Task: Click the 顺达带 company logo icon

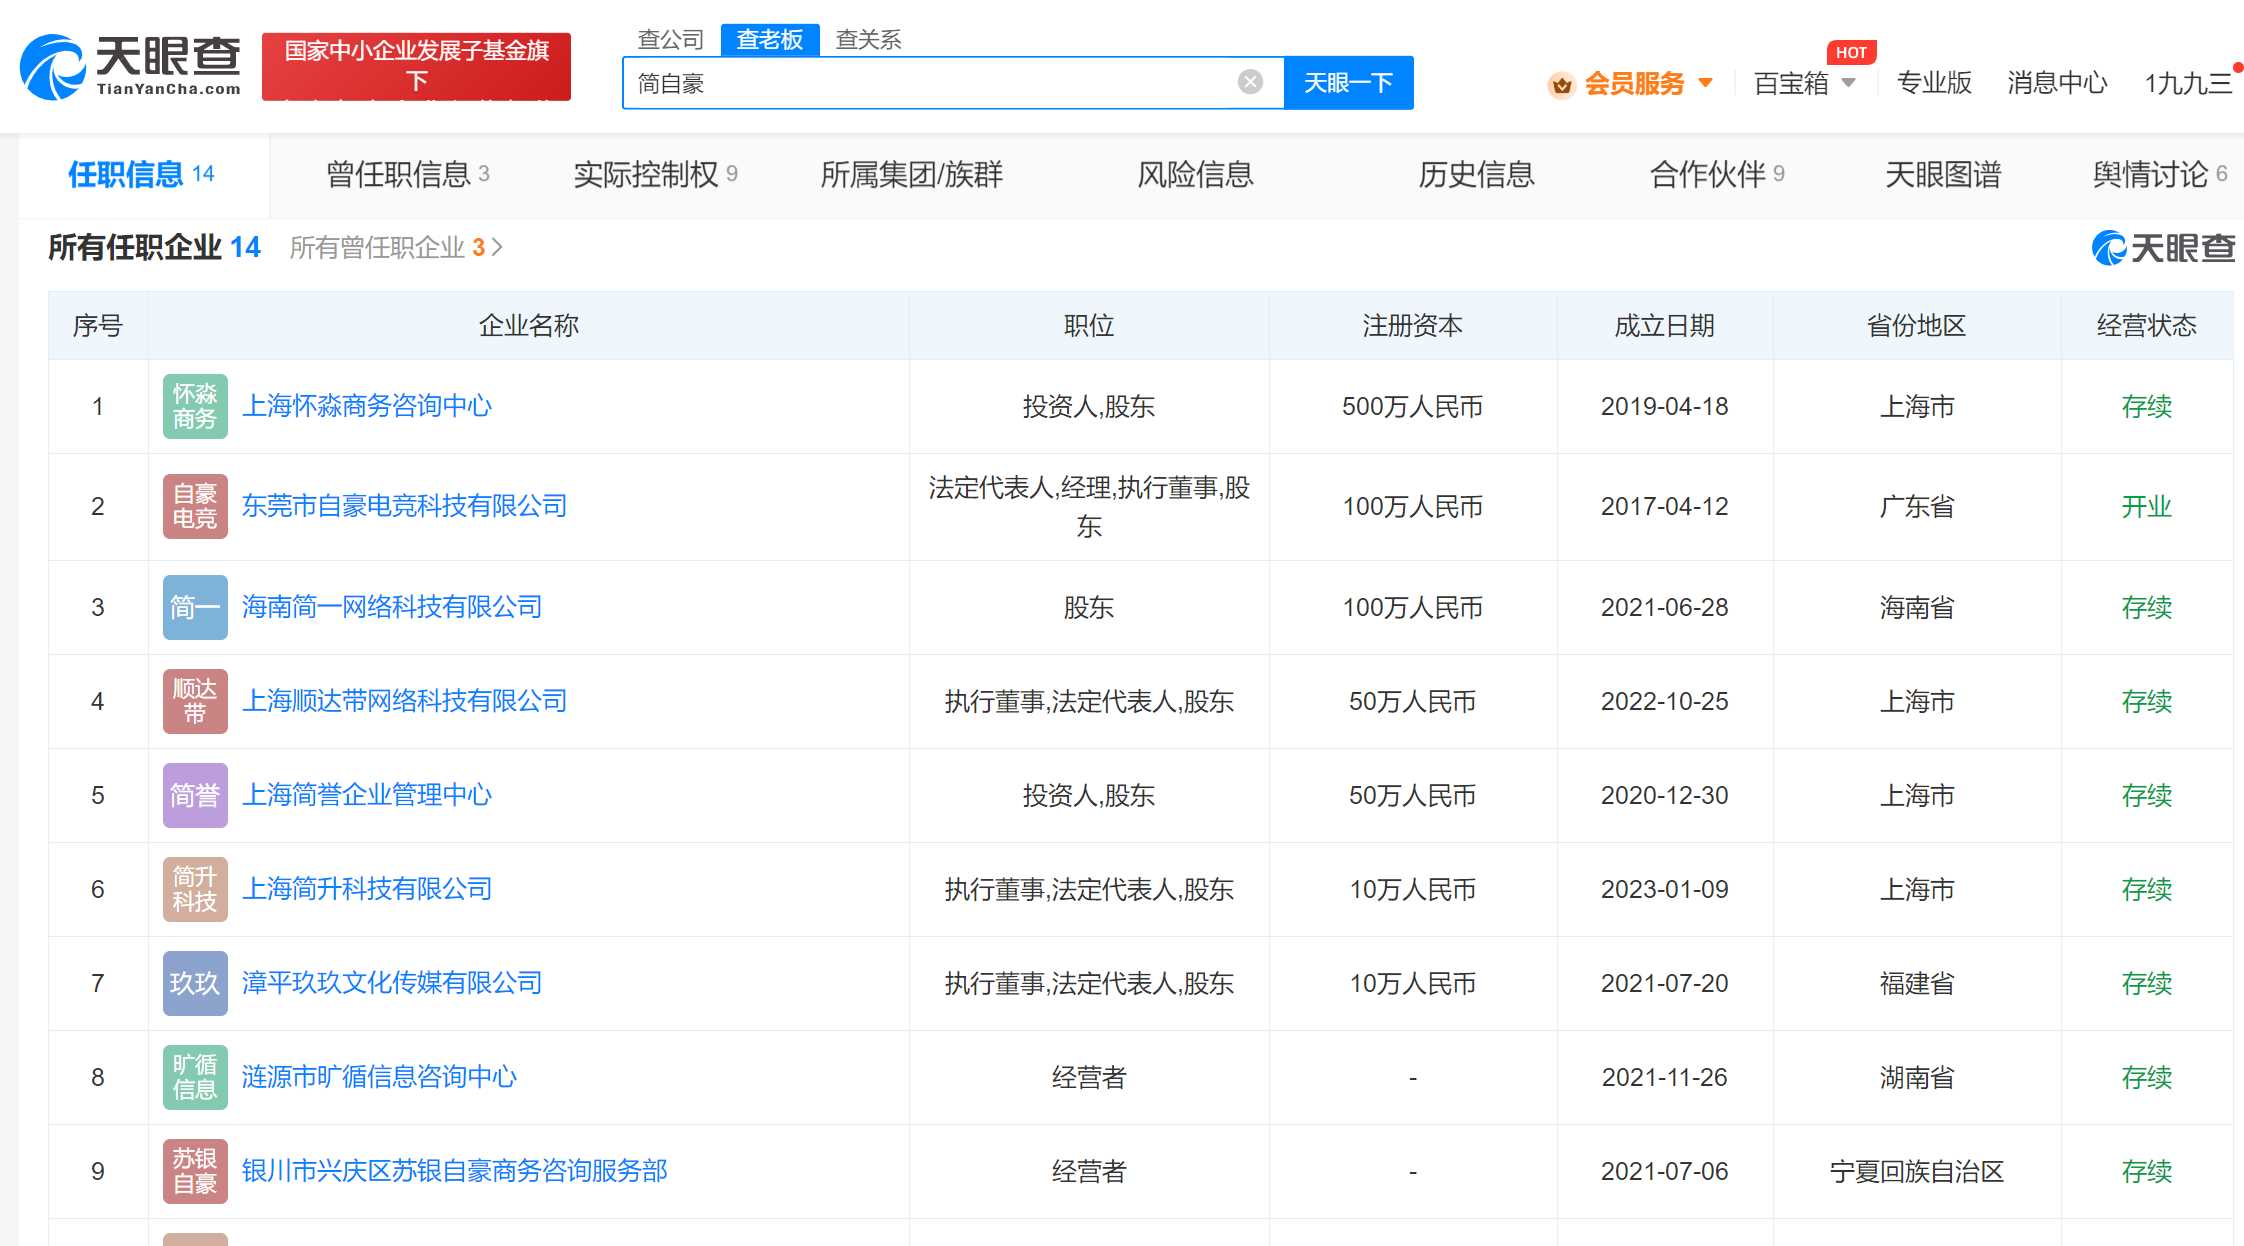Action: coord(195,701)
